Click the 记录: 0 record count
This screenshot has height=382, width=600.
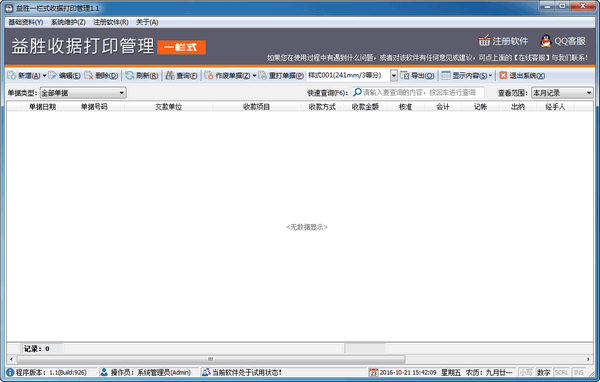(37, 349)
